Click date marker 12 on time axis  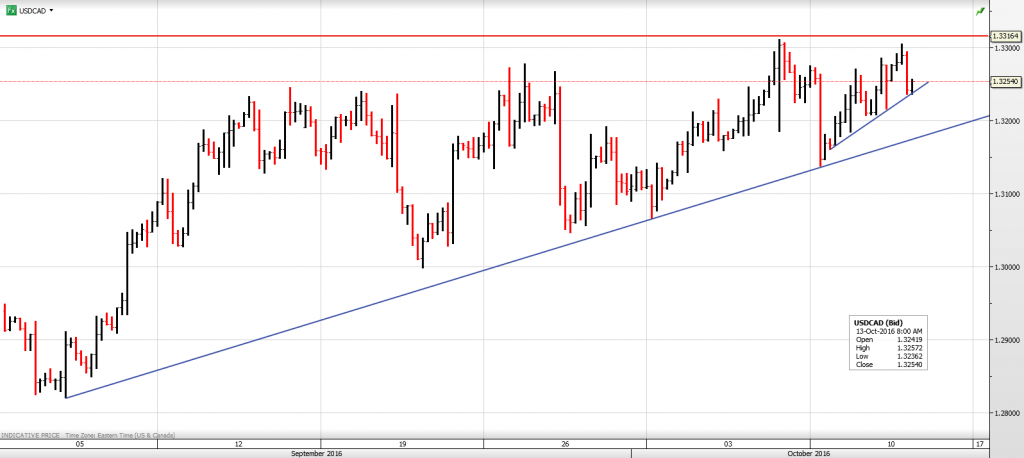(x=239, y=443)
